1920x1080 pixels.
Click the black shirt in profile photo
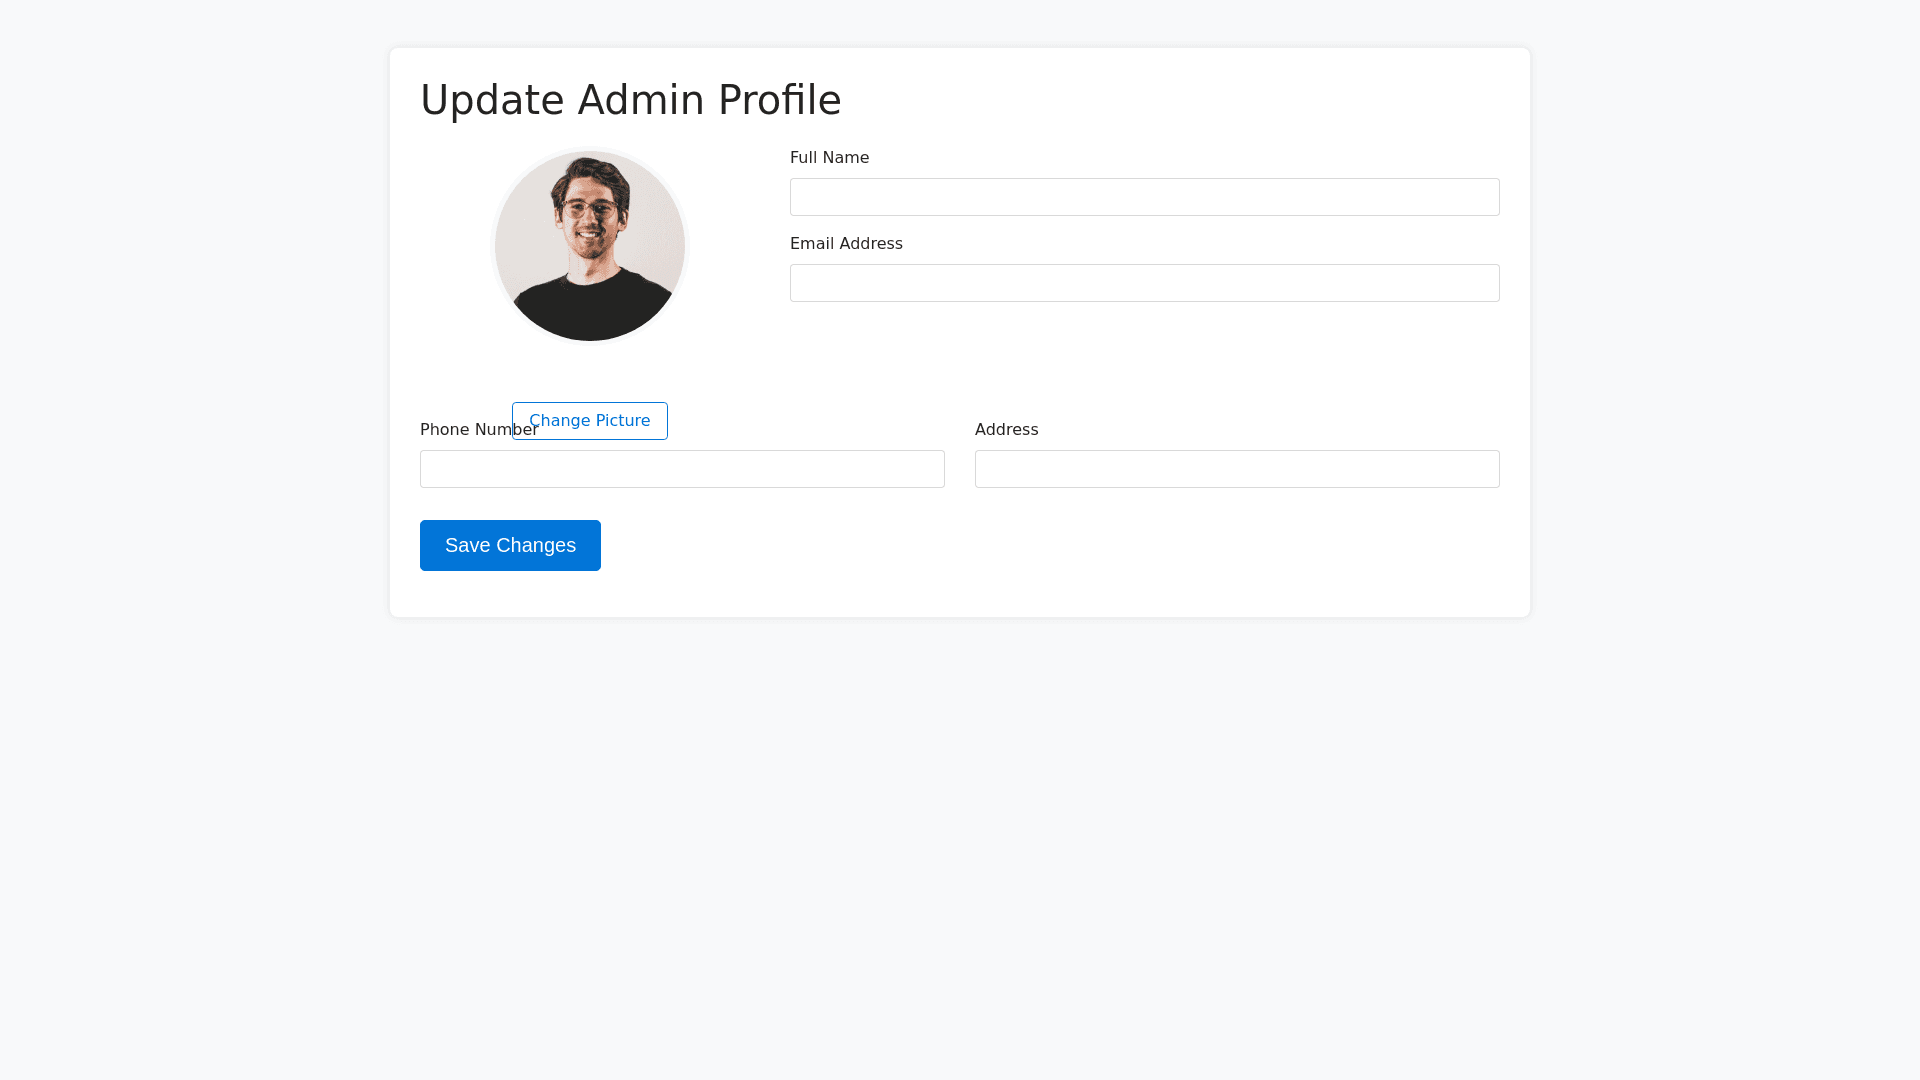pos(590,312)
